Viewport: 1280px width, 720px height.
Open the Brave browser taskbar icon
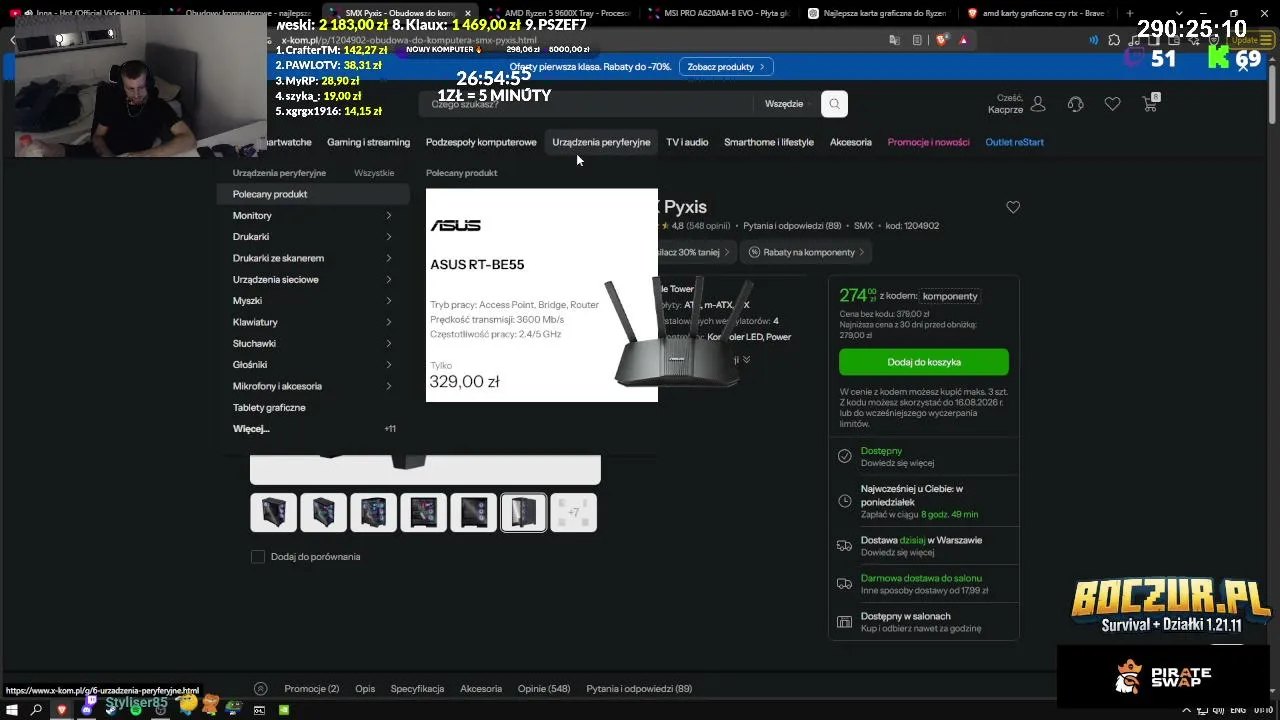62,710
